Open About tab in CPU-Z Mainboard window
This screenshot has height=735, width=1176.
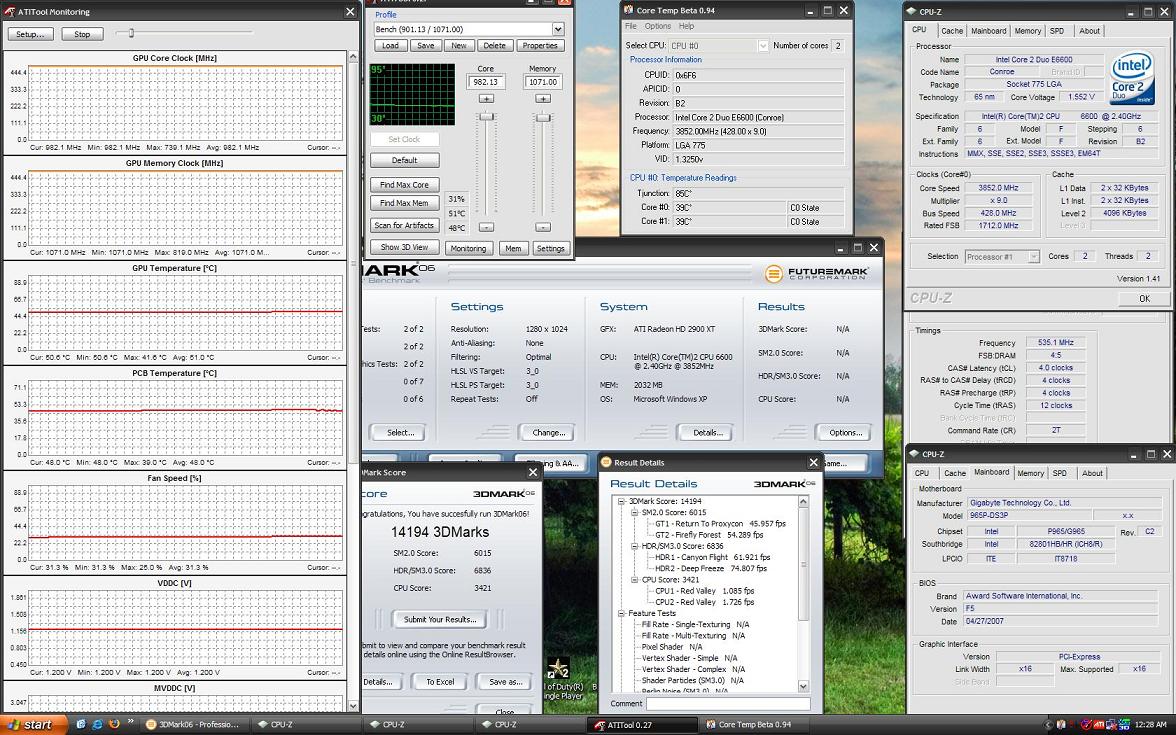coord(1092,473)
